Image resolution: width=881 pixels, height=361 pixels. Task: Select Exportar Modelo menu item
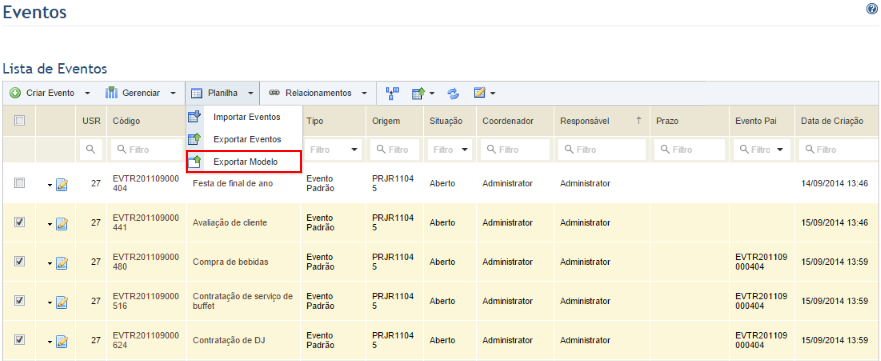point(243,162)
